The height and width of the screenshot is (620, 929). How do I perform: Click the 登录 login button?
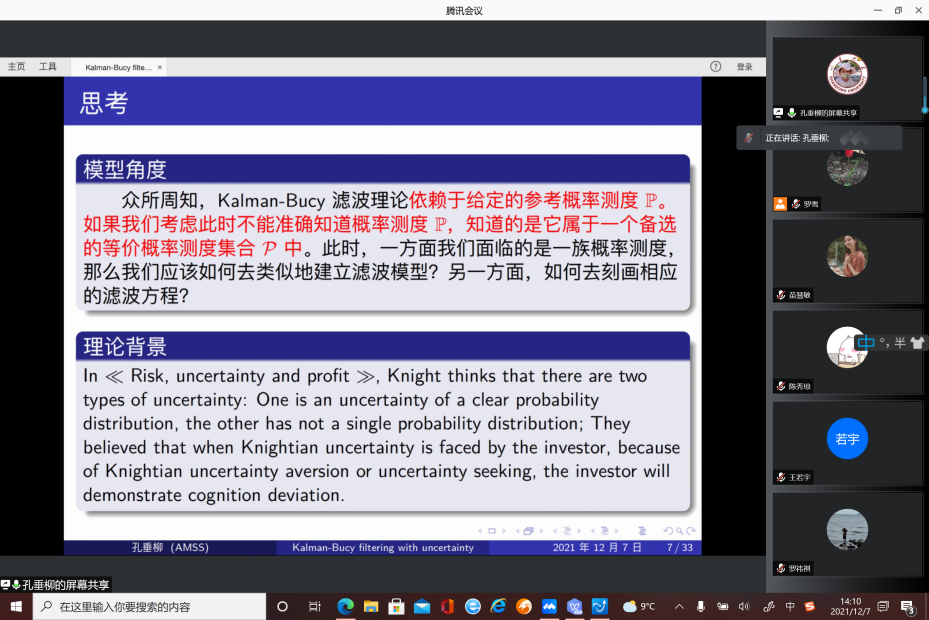(x=744, y=67)
